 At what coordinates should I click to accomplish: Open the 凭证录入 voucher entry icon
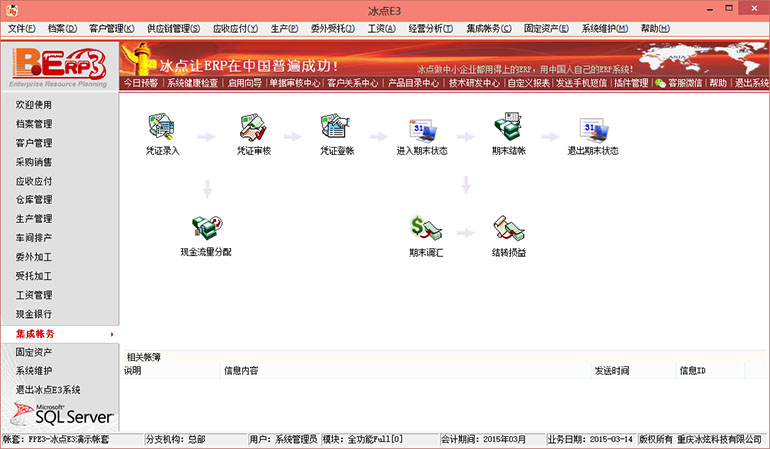tap(162, 127)
